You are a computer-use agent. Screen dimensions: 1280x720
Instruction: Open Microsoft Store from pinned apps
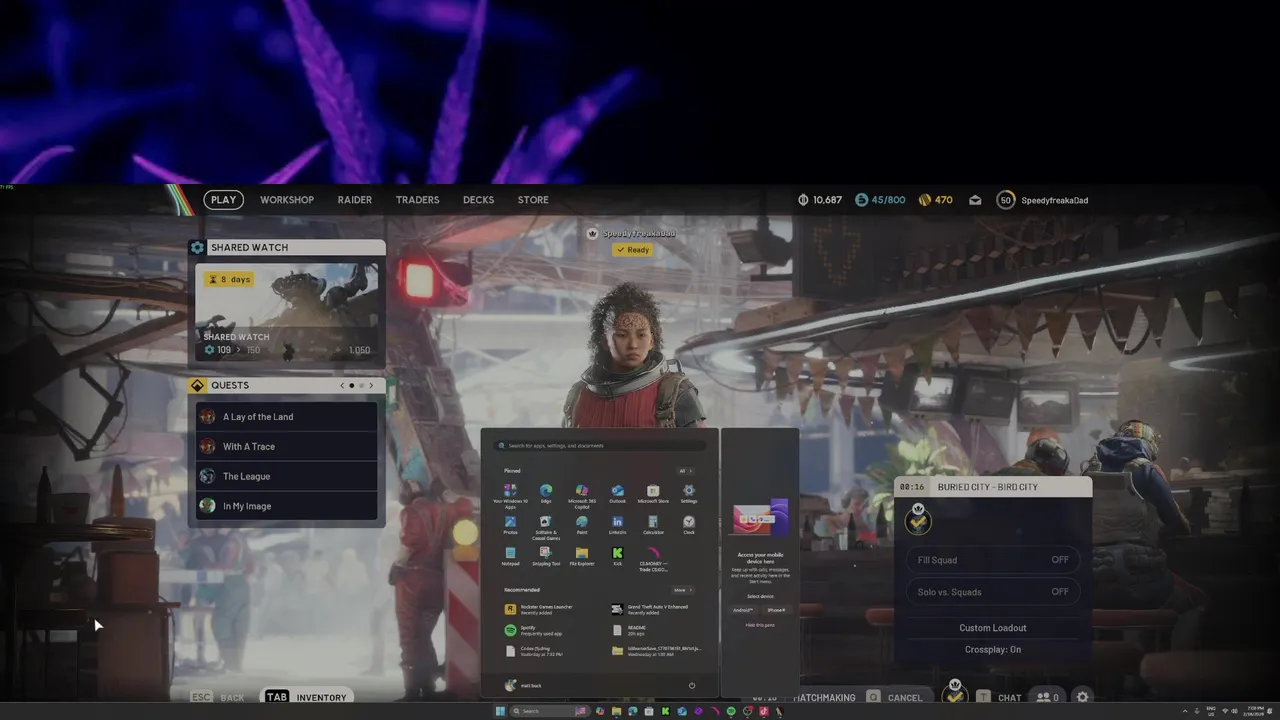point(653,494)
